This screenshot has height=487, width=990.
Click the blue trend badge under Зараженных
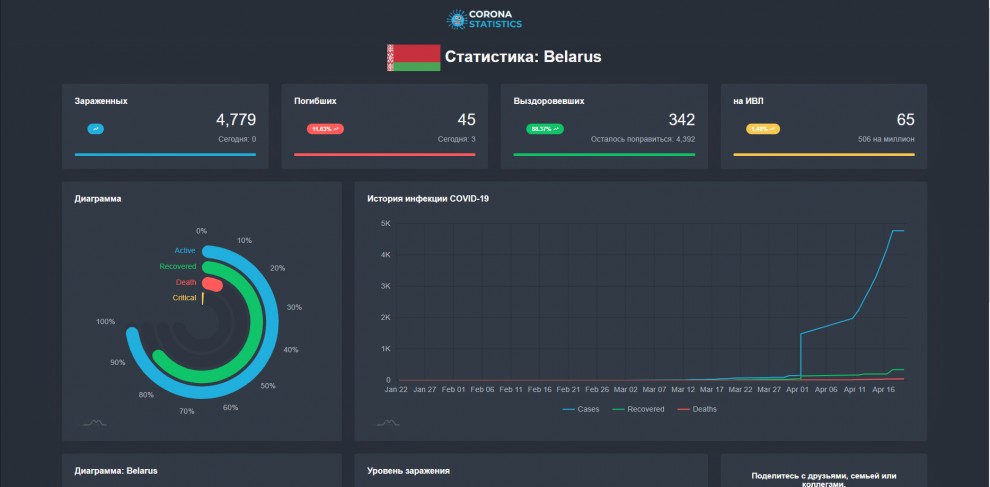(x=96, y=129)
